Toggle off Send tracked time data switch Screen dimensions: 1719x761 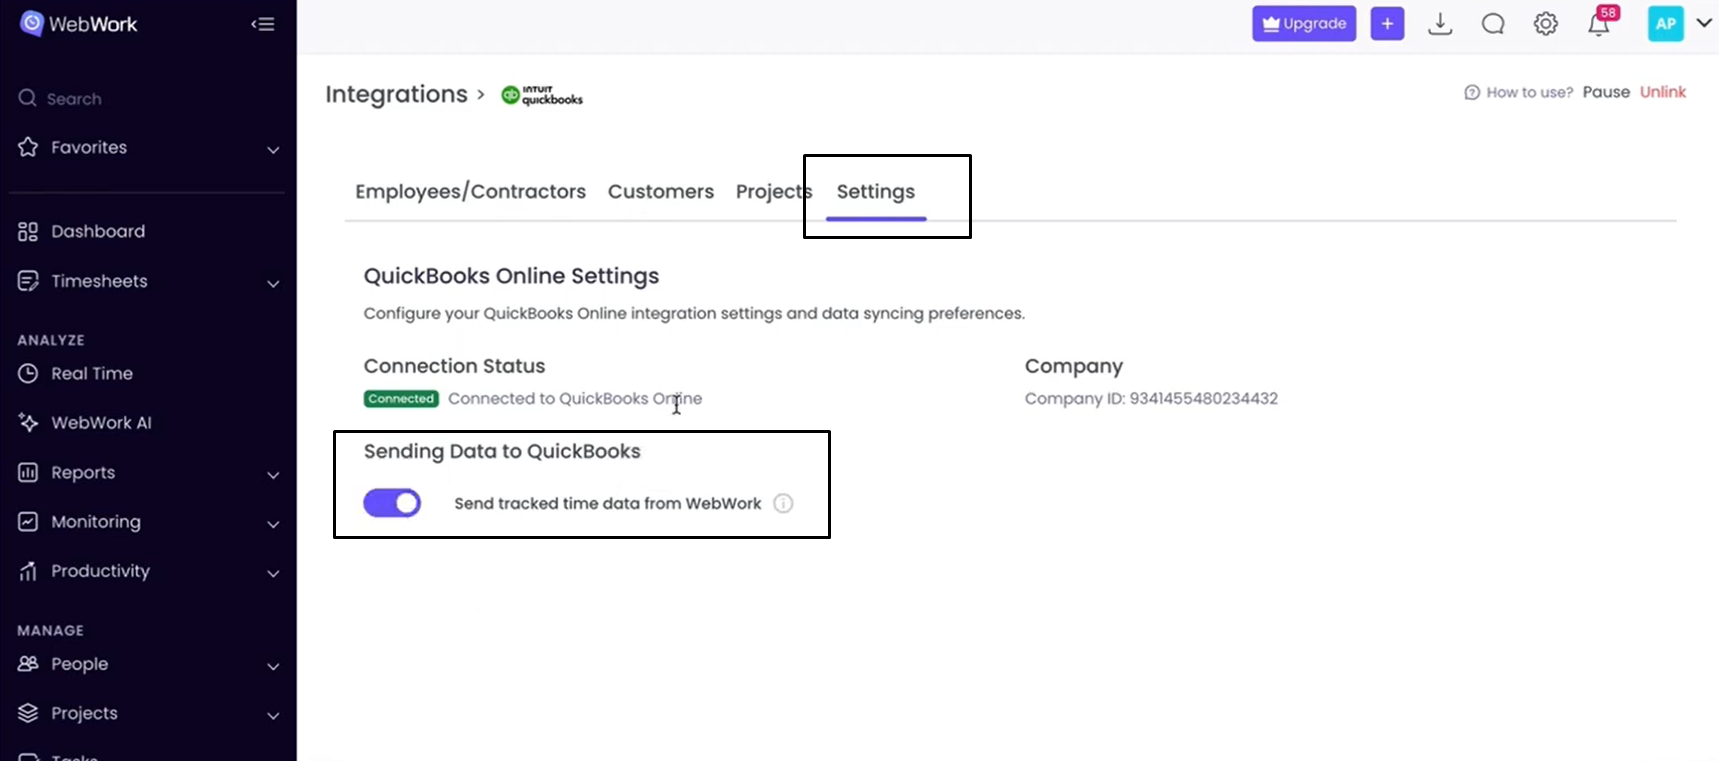(392, 503)
